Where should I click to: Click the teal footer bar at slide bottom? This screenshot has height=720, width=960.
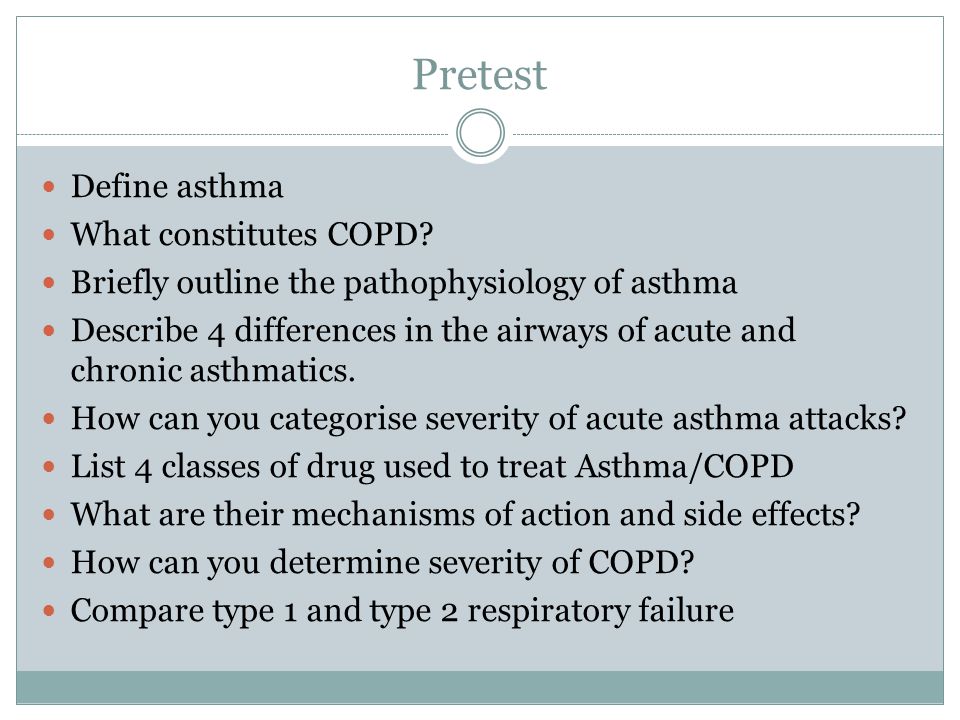(480, 687)
